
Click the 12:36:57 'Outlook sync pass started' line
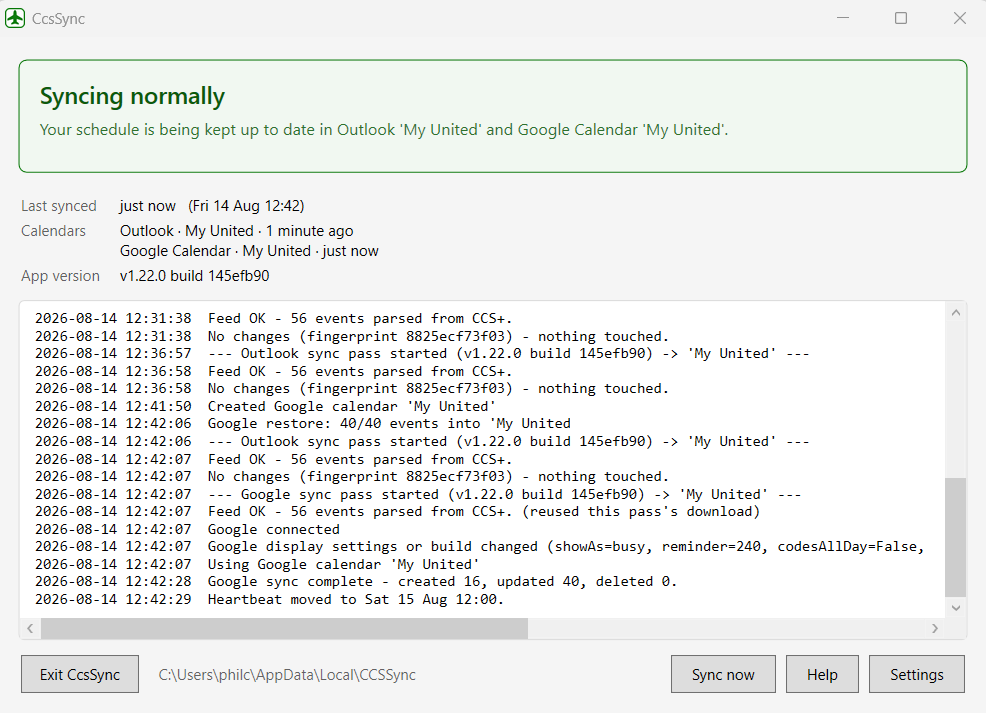(x=422, y=353)
